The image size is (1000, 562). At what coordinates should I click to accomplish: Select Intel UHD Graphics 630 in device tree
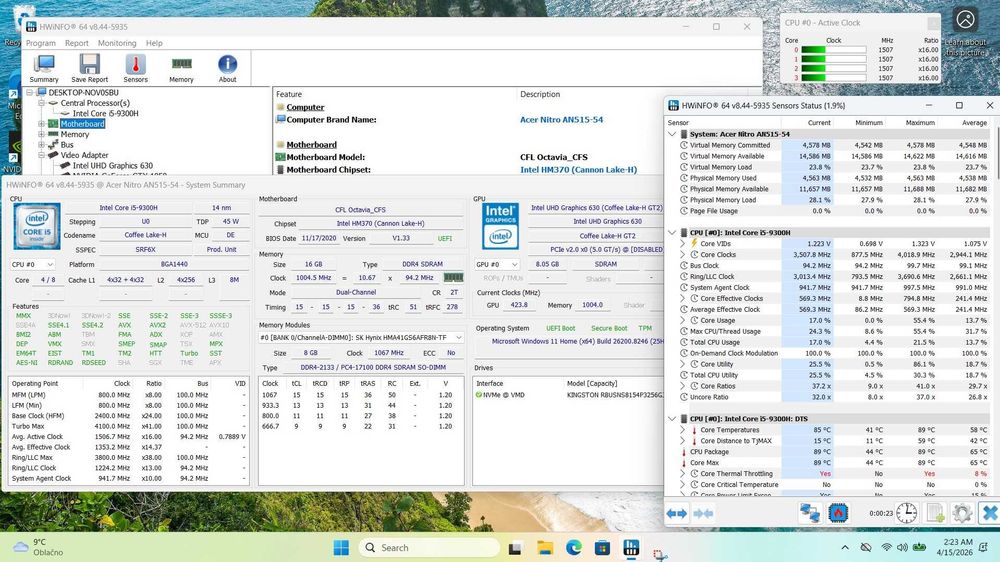click(x=112, y=165)
